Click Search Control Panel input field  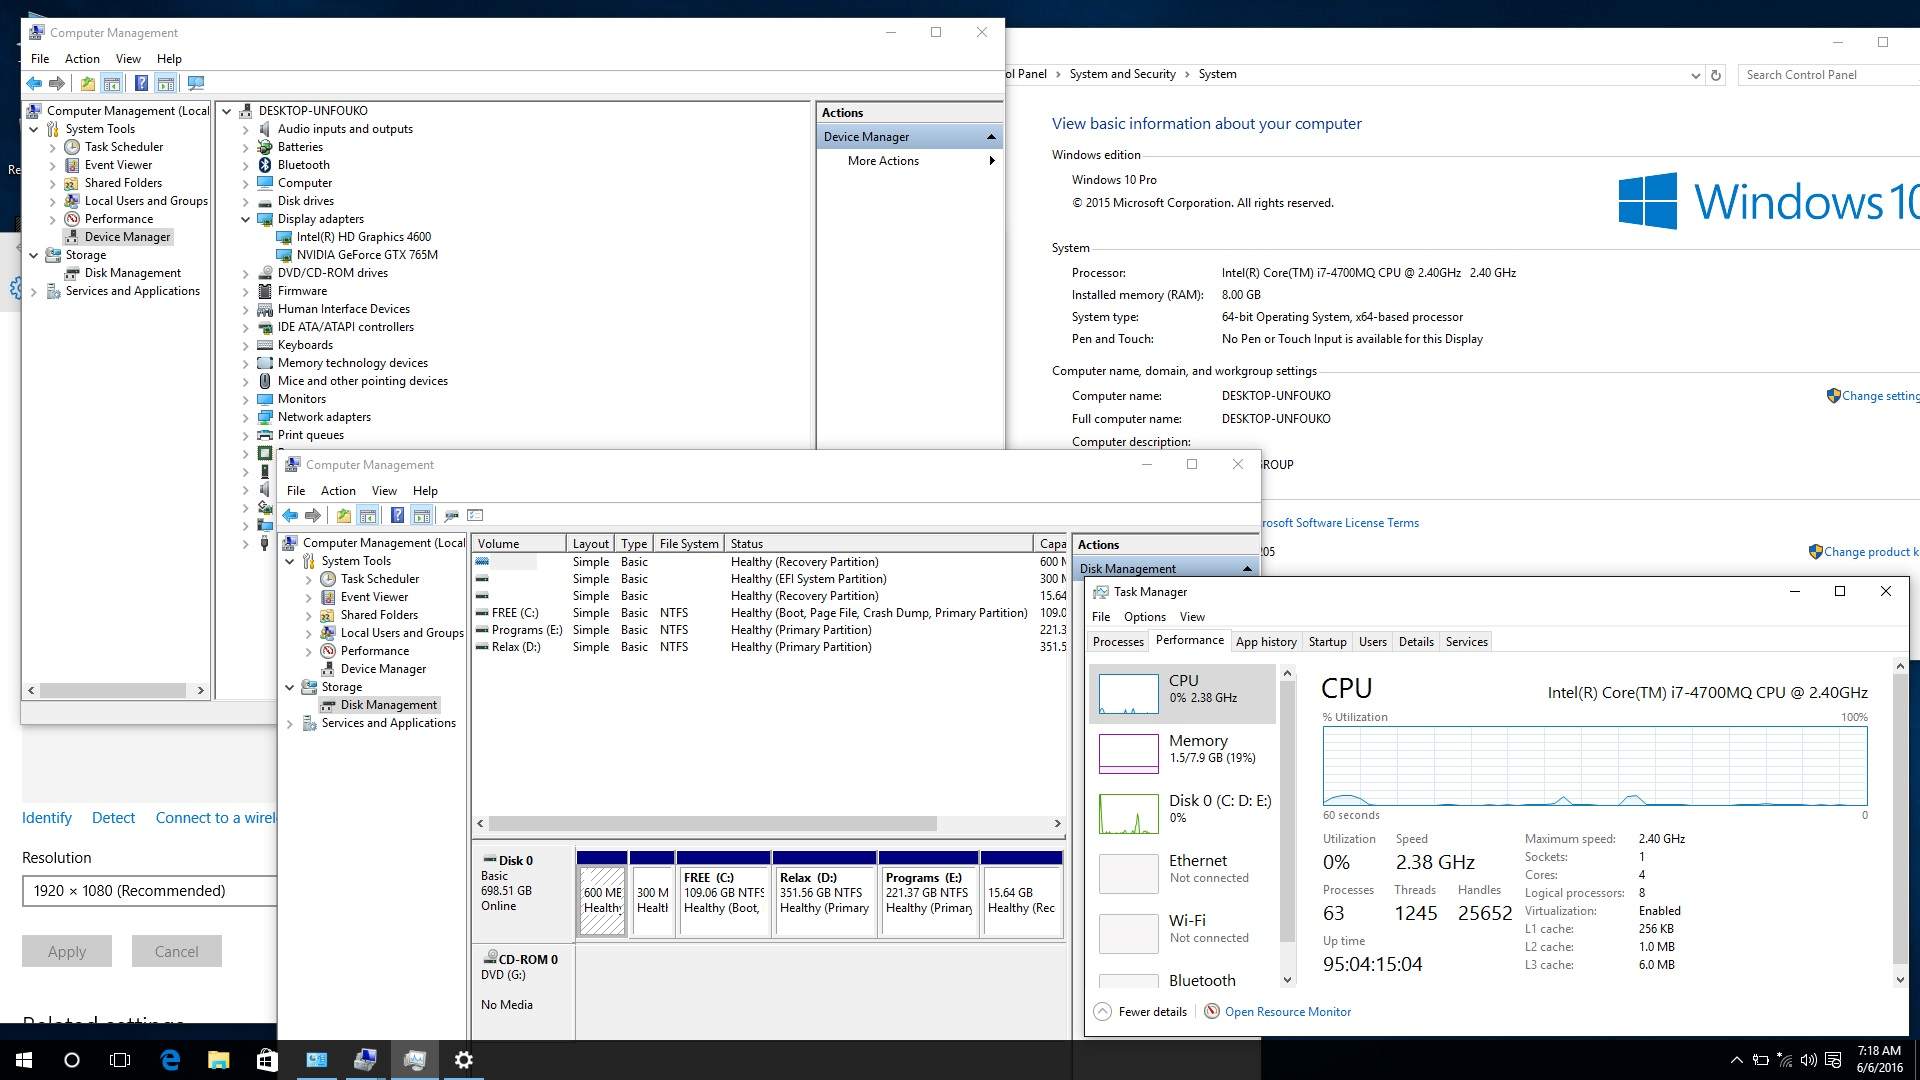(1828, 75)
